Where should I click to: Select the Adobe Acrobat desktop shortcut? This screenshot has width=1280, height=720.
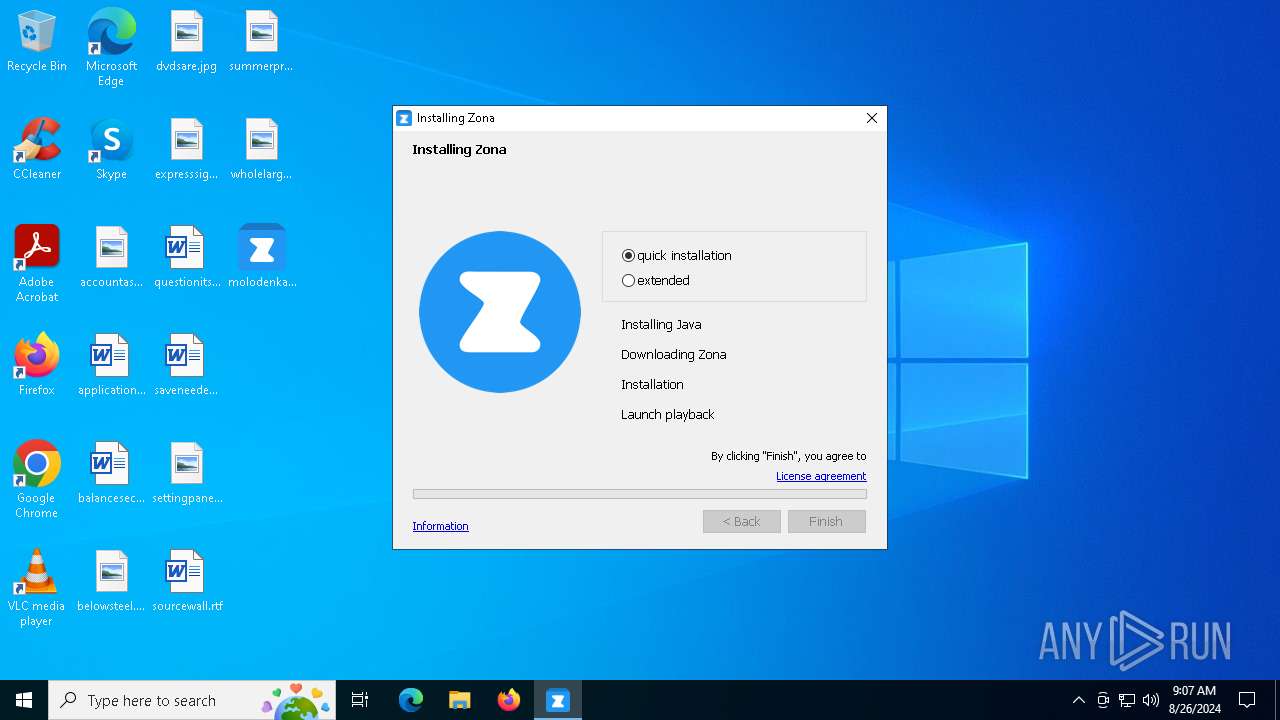(x=37, y=264)
